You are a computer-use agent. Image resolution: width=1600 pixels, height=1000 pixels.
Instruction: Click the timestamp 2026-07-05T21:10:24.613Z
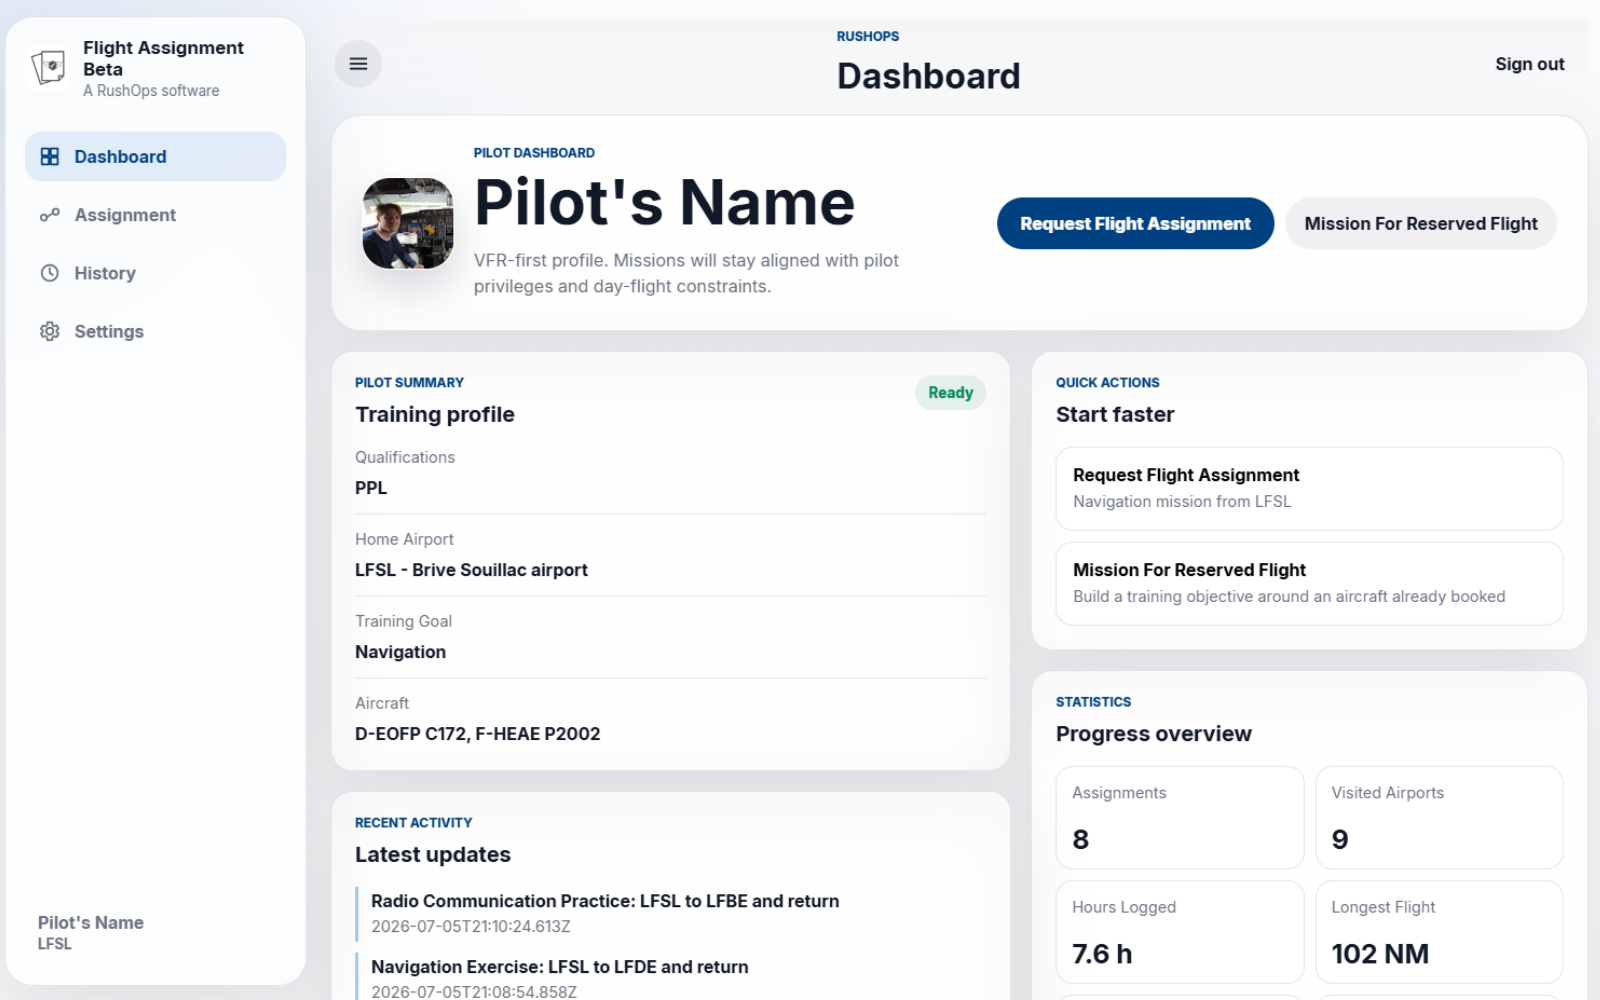(470, 927)
